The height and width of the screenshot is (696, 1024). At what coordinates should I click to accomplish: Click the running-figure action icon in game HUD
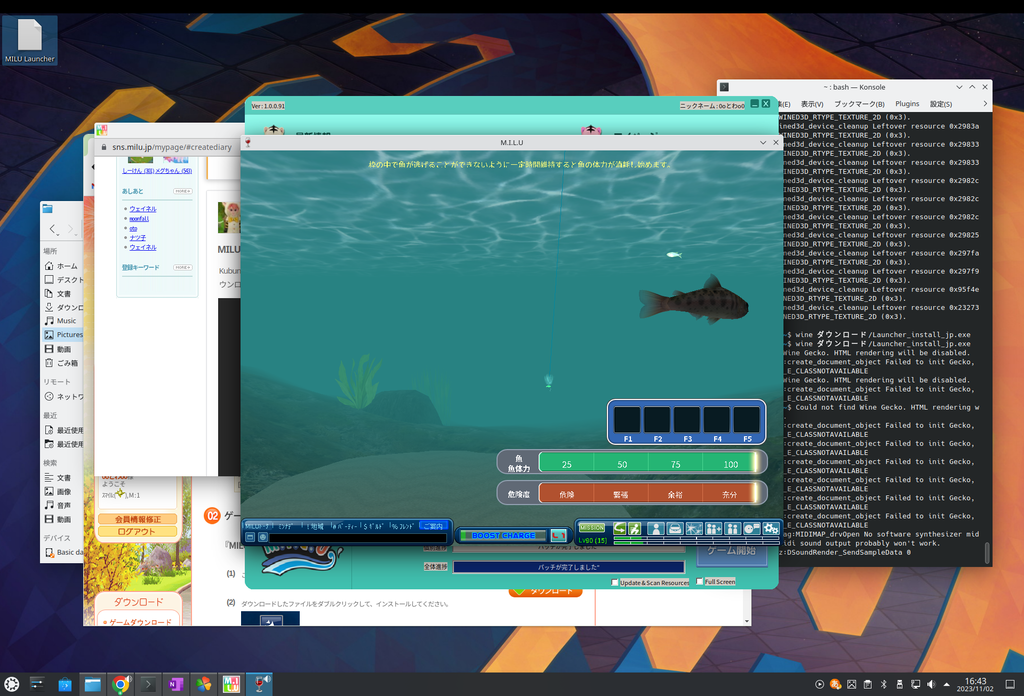coord(634,528)
